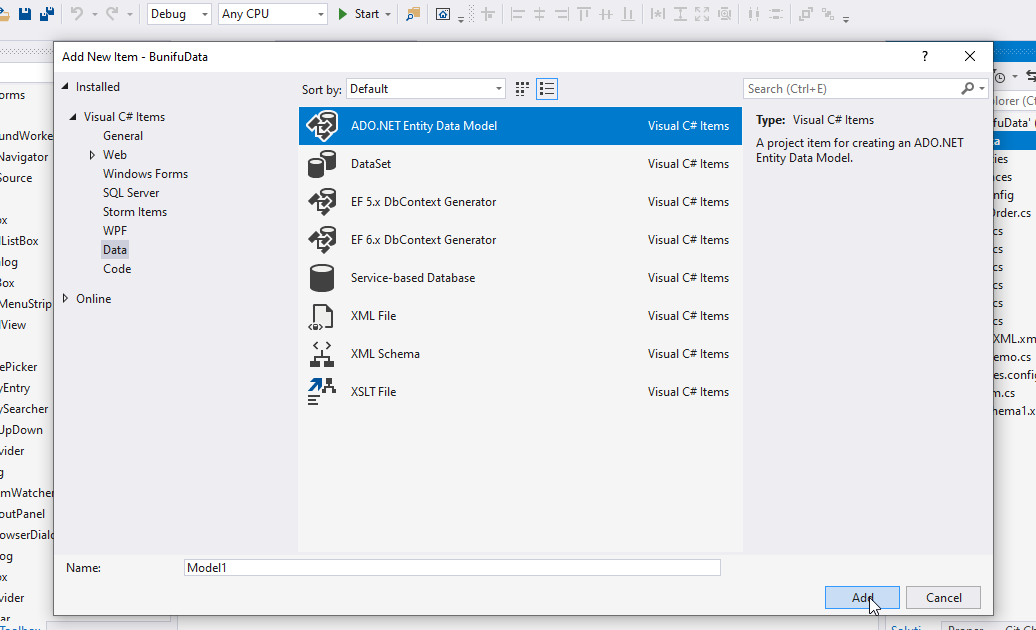Select the Windows Forms category
The image size is (1036, 630).
[145, 174]
